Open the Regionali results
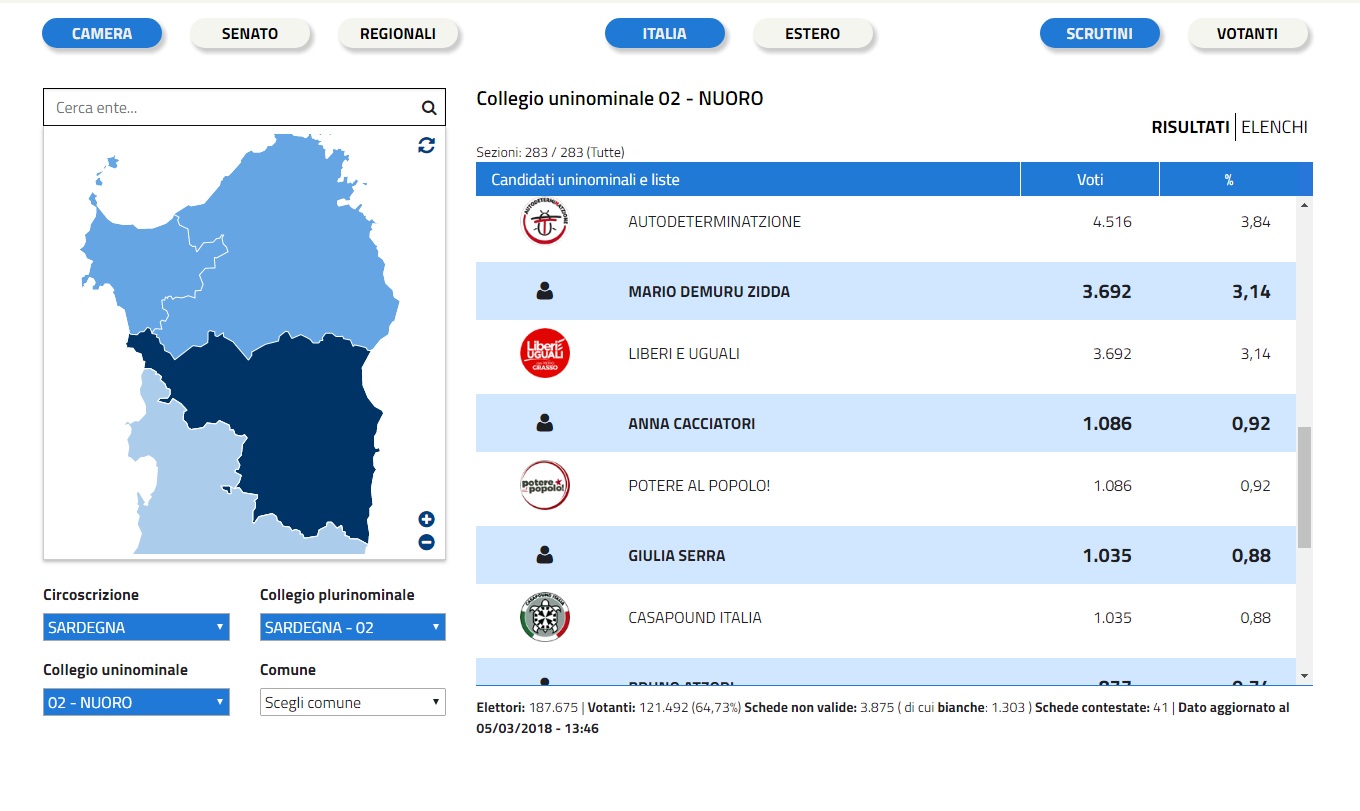Viewport: 1360px width, 811px height. [x=398, y=33]
